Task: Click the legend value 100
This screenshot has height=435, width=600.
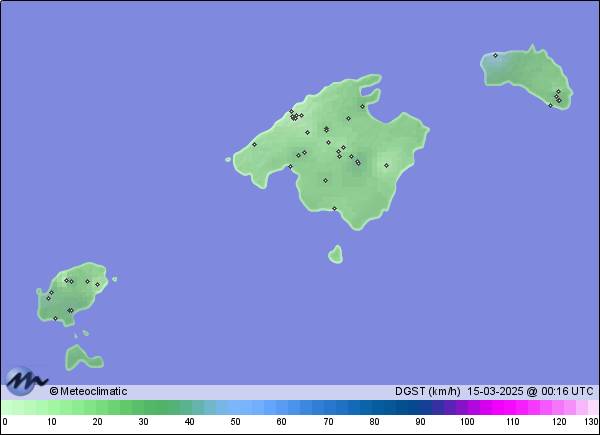Action: (467, 422)
